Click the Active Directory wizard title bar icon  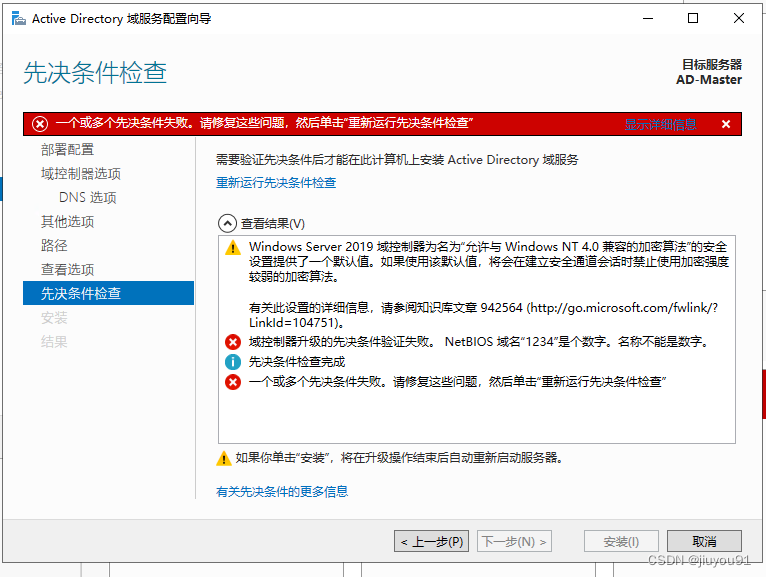click(19, 19)
